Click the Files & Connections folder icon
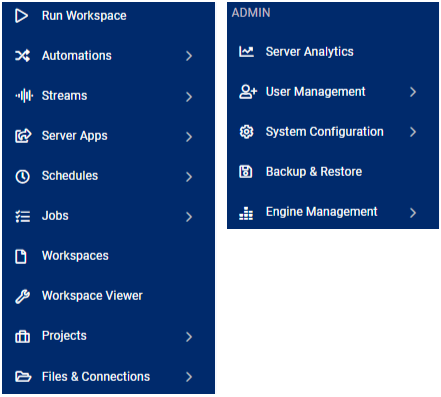 pyautogui.click(x=23, y=377)
